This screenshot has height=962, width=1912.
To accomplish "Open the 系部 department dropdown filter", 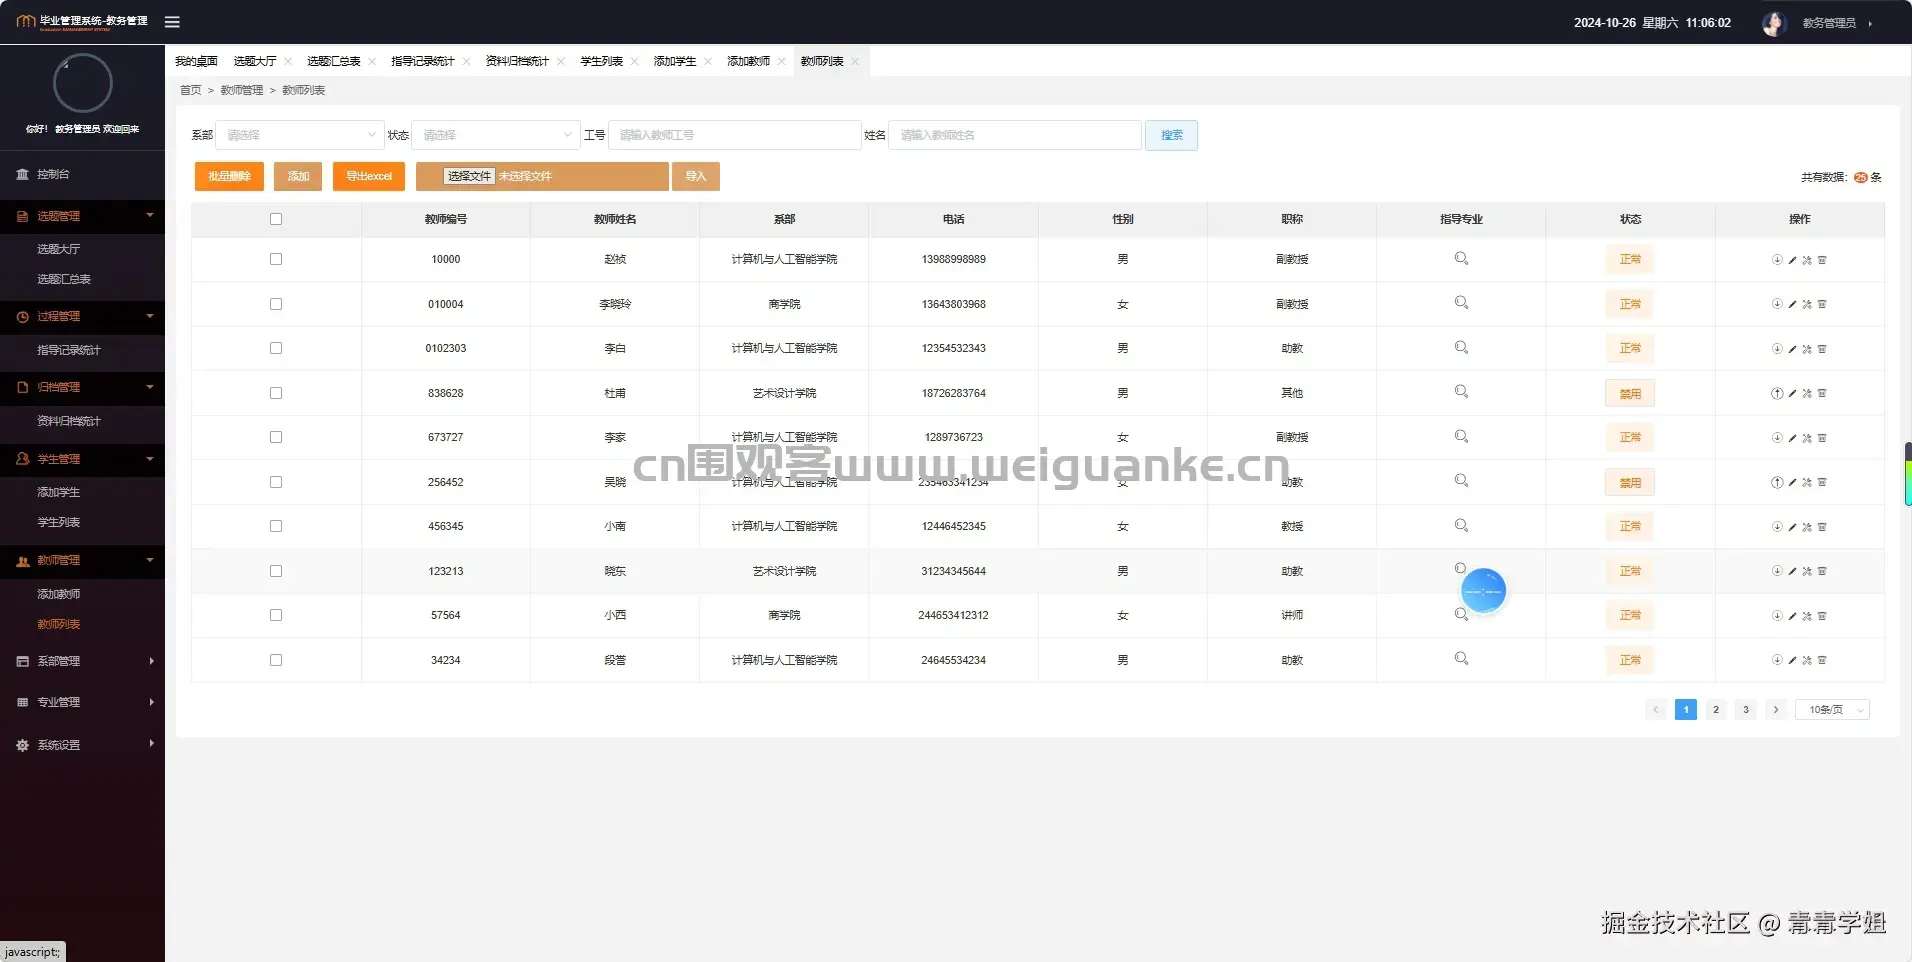I will [x=300, y=135].
